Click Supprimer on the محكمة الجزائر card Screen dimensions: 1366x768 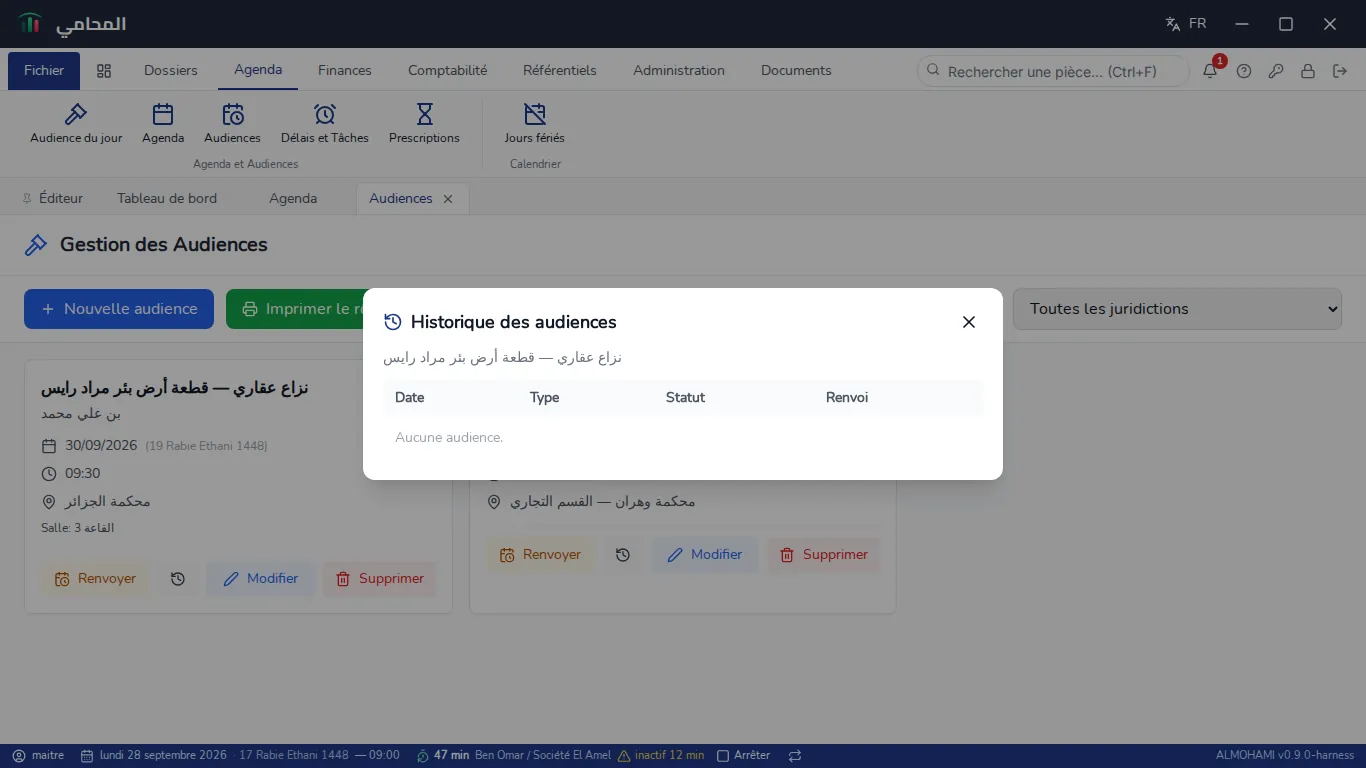click(380, 579)
